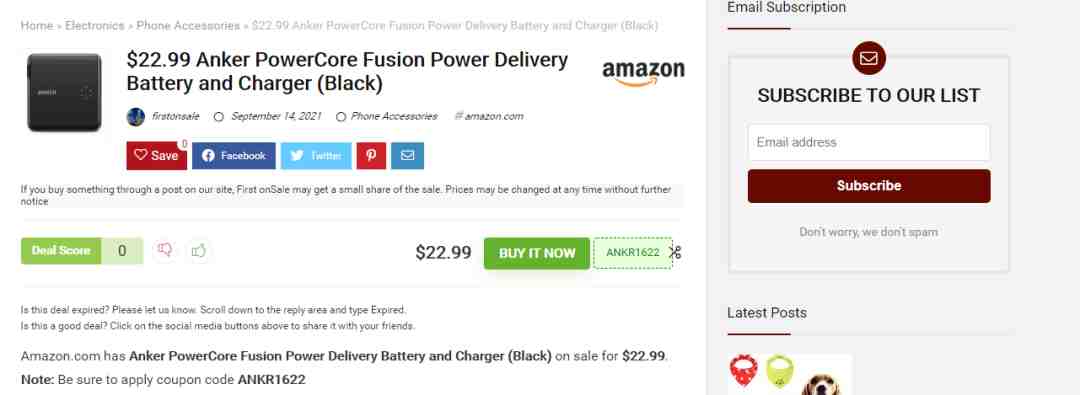Click the email share envelope icon
This screenshot has height=395, width=1080.
coord(407,156)
